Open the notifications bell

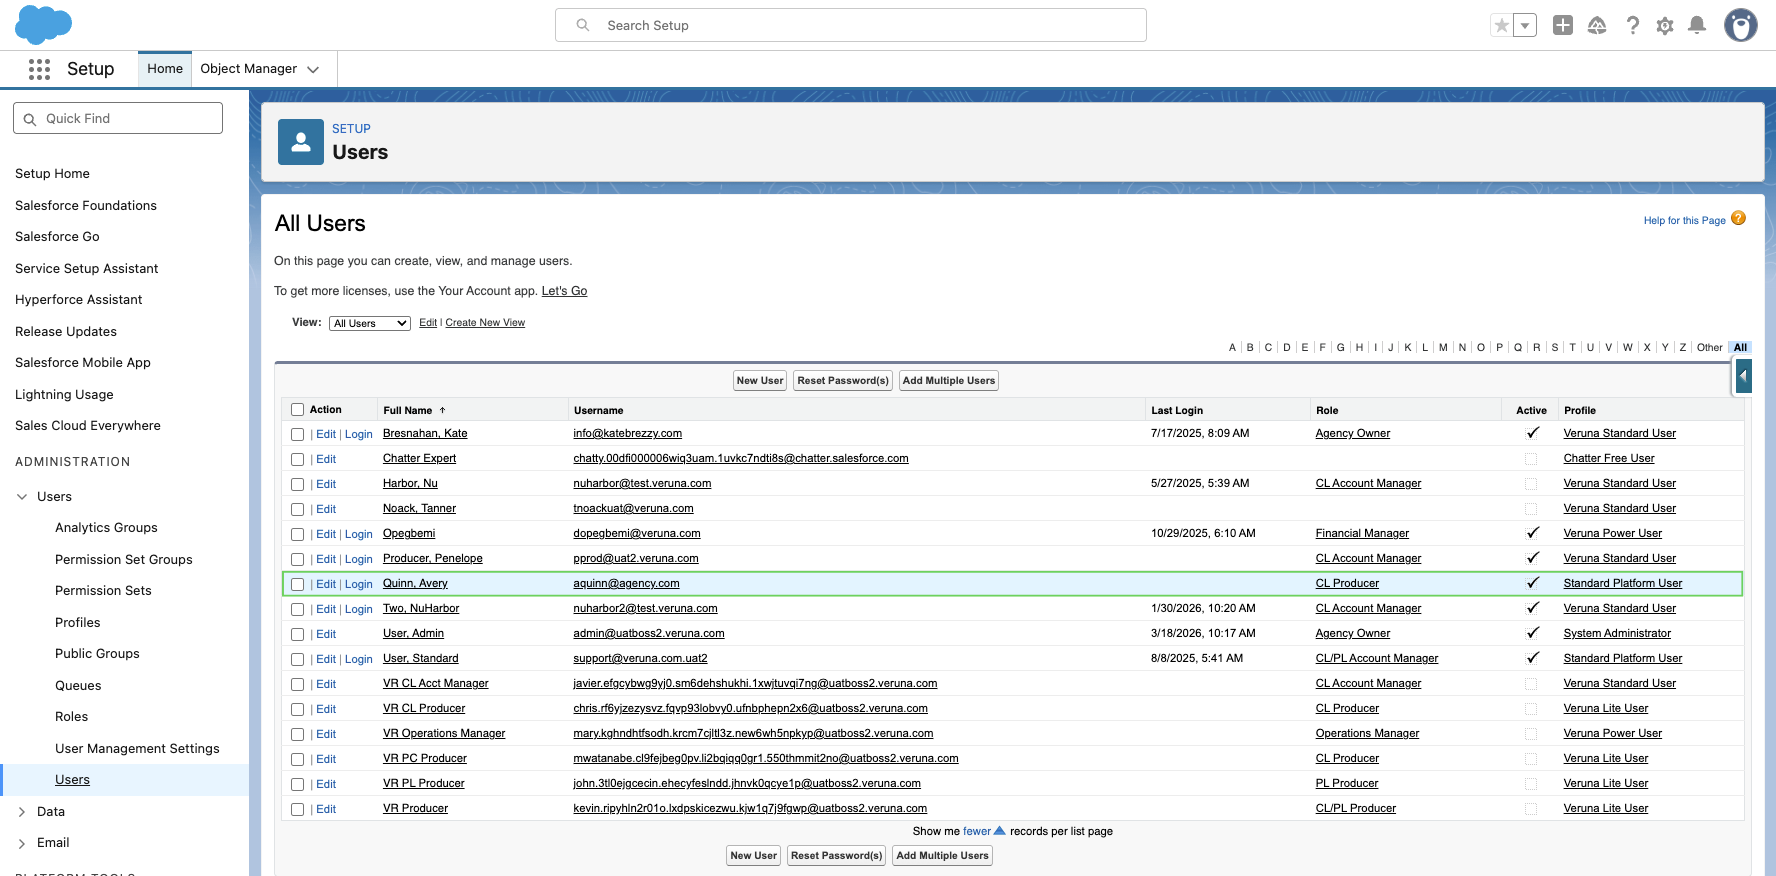(1697, 25)
